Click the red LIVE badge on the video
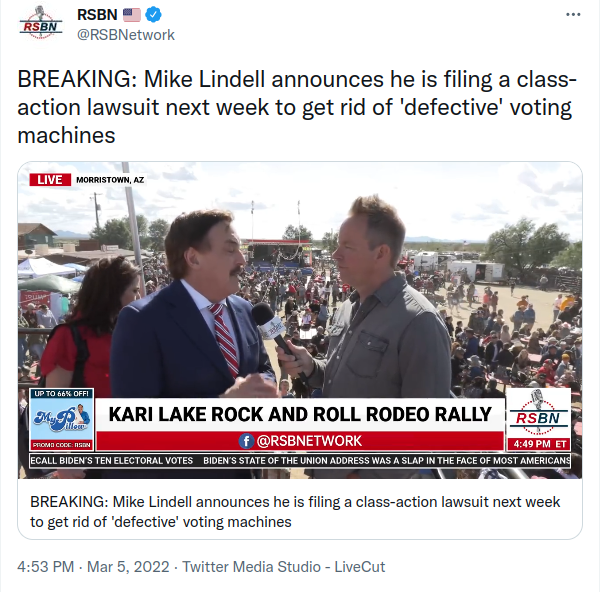Screen dimensions: 608x592 49,180
